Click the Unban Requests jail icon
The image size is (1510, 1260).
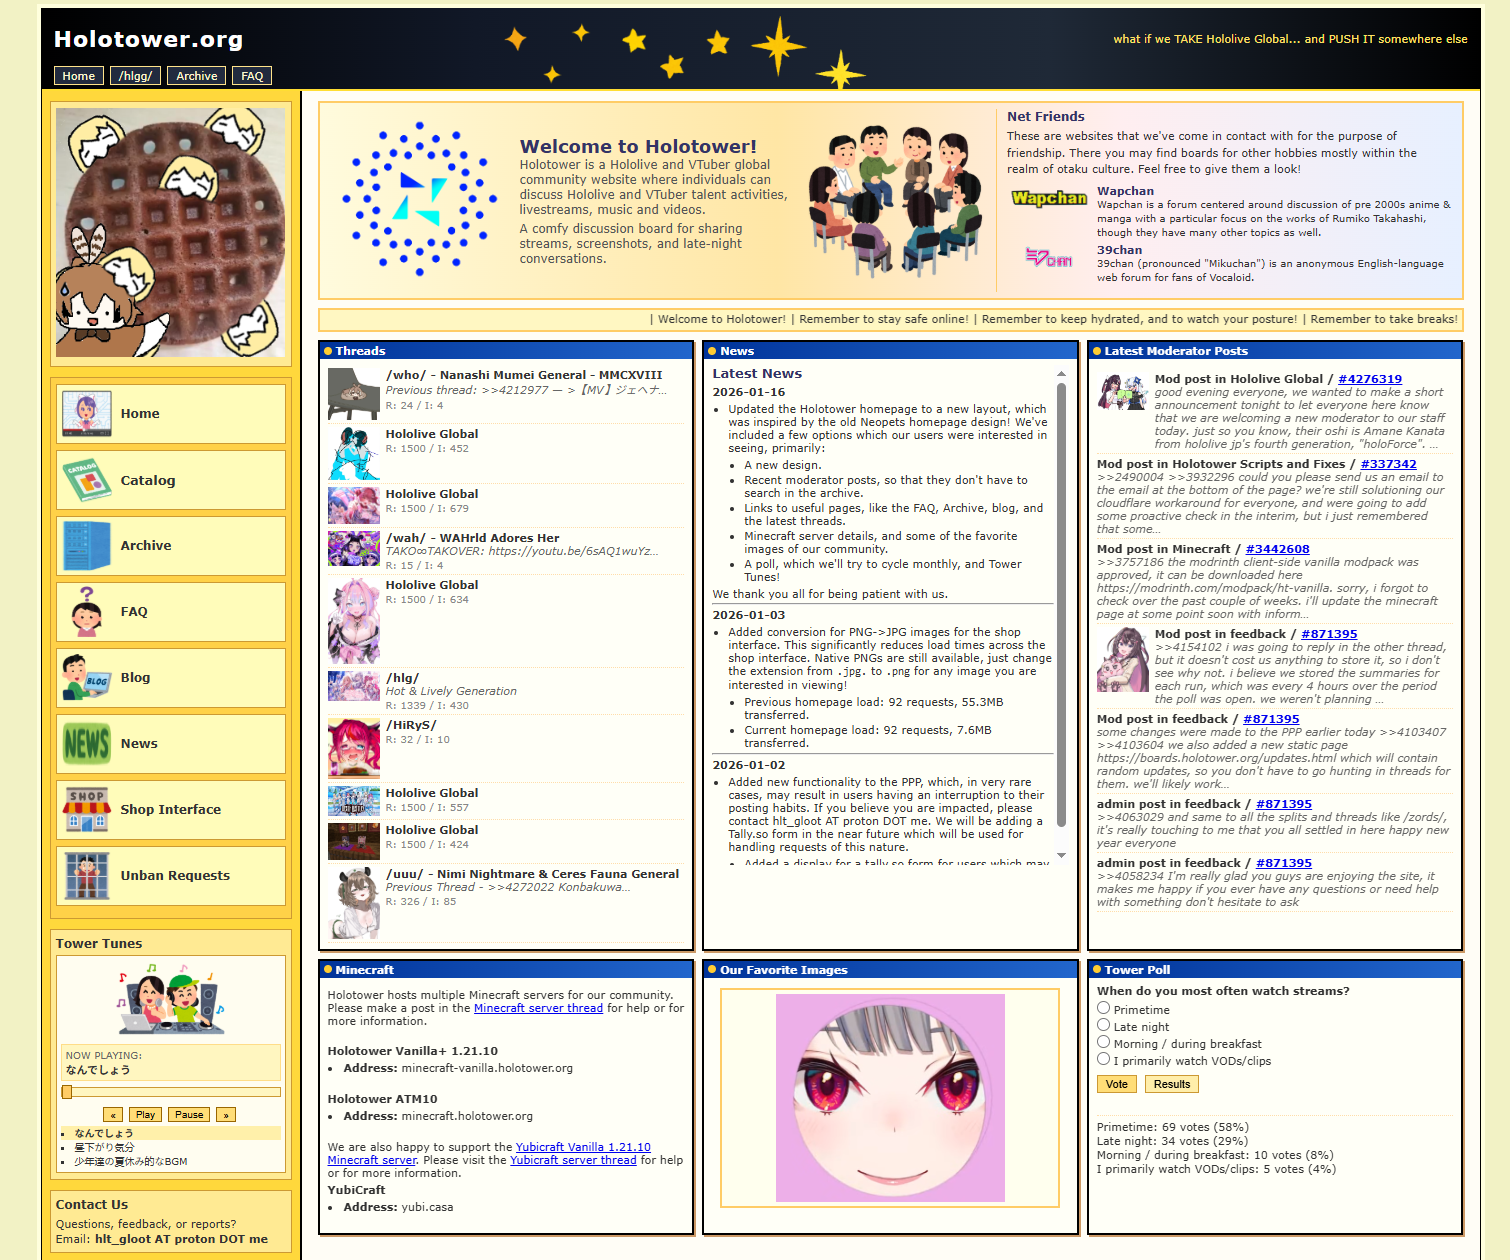(87, 876)
